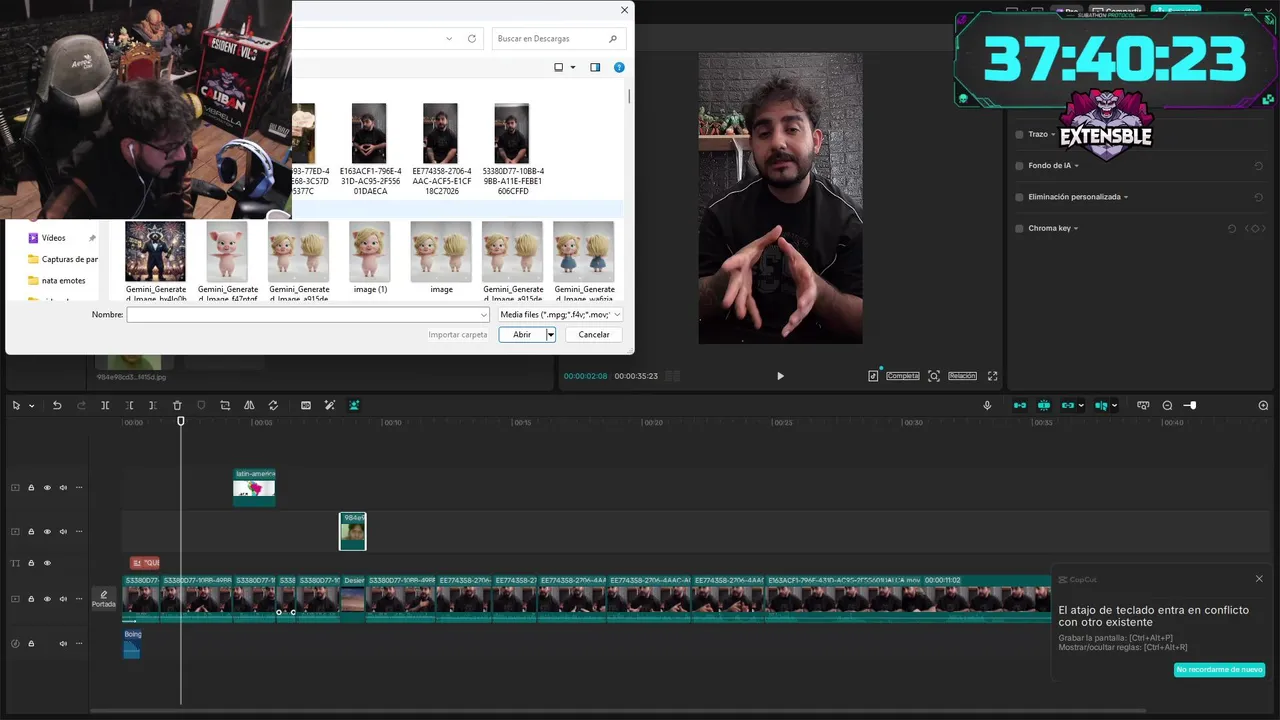
Task: Refresh the file dialog folder
Action: (472, 38)
